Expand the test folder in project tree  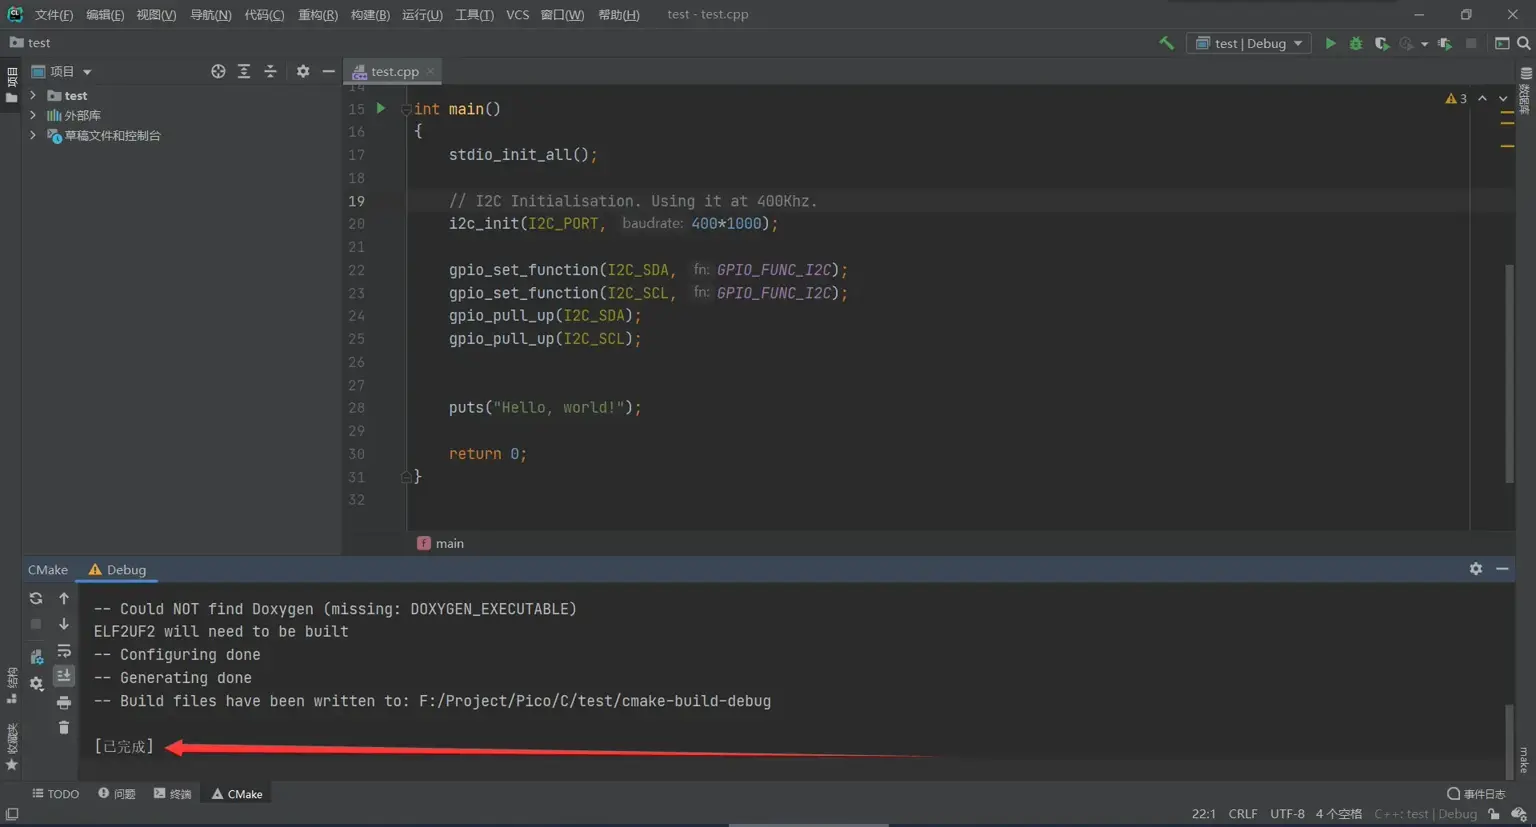[x=33, y=95]
